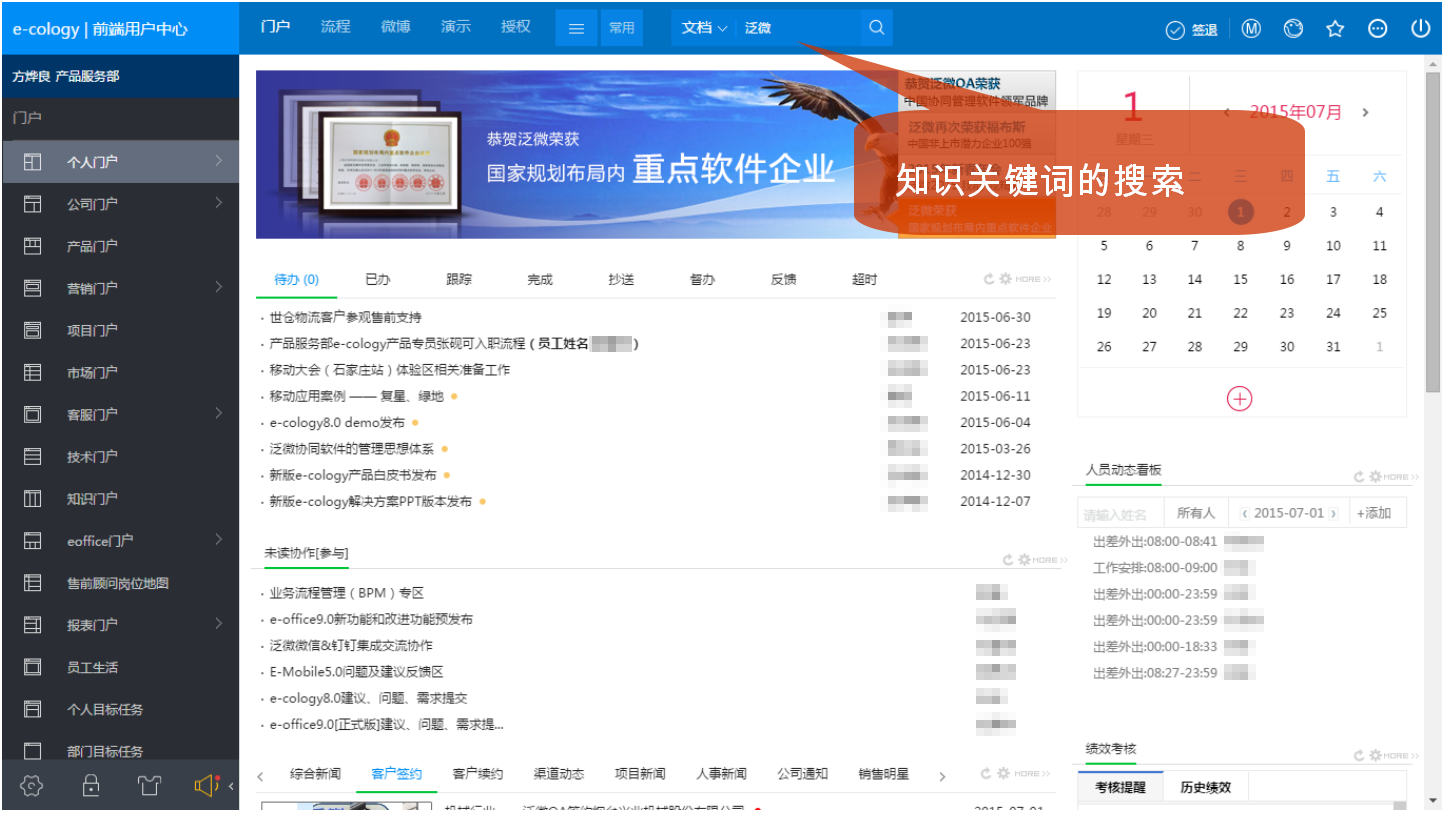Screen dimensions: 1447x815
Task: Open the 流程 top menu
Action: point(335,27)
